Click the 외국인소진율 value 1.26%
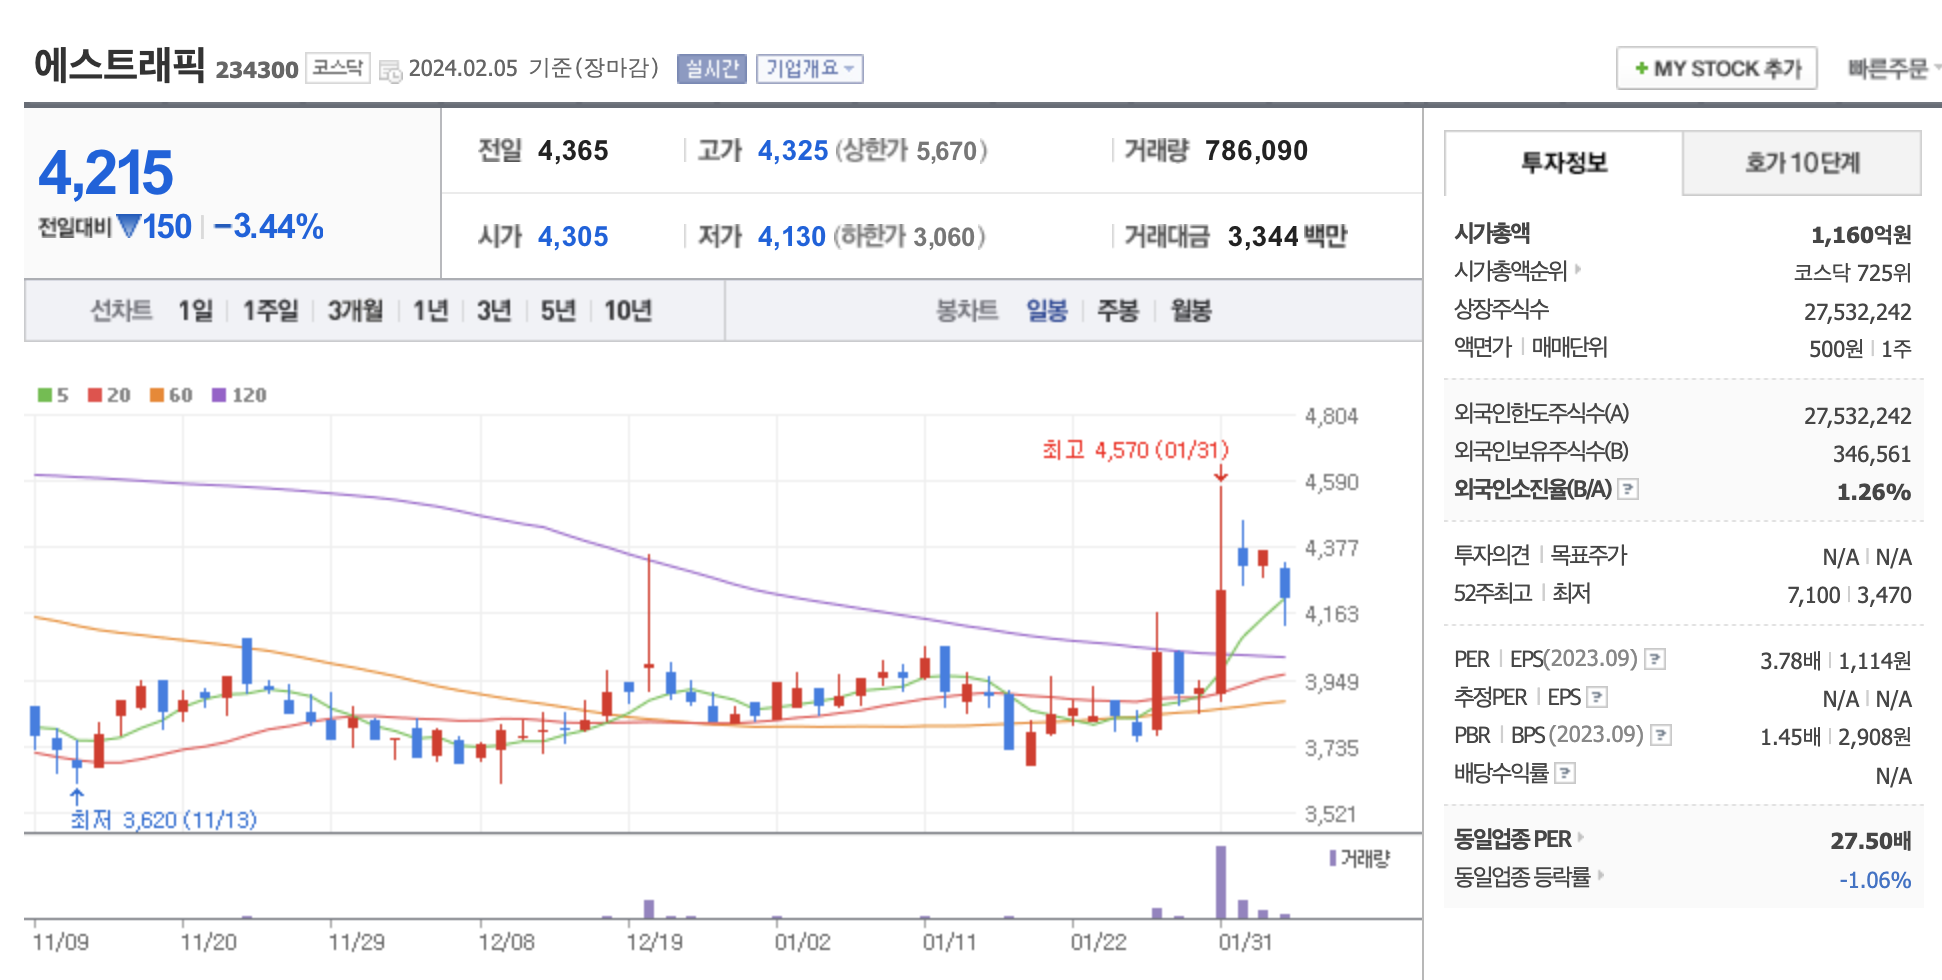Viewport: 1942px width, 980px height. [x=1874, y=492]
